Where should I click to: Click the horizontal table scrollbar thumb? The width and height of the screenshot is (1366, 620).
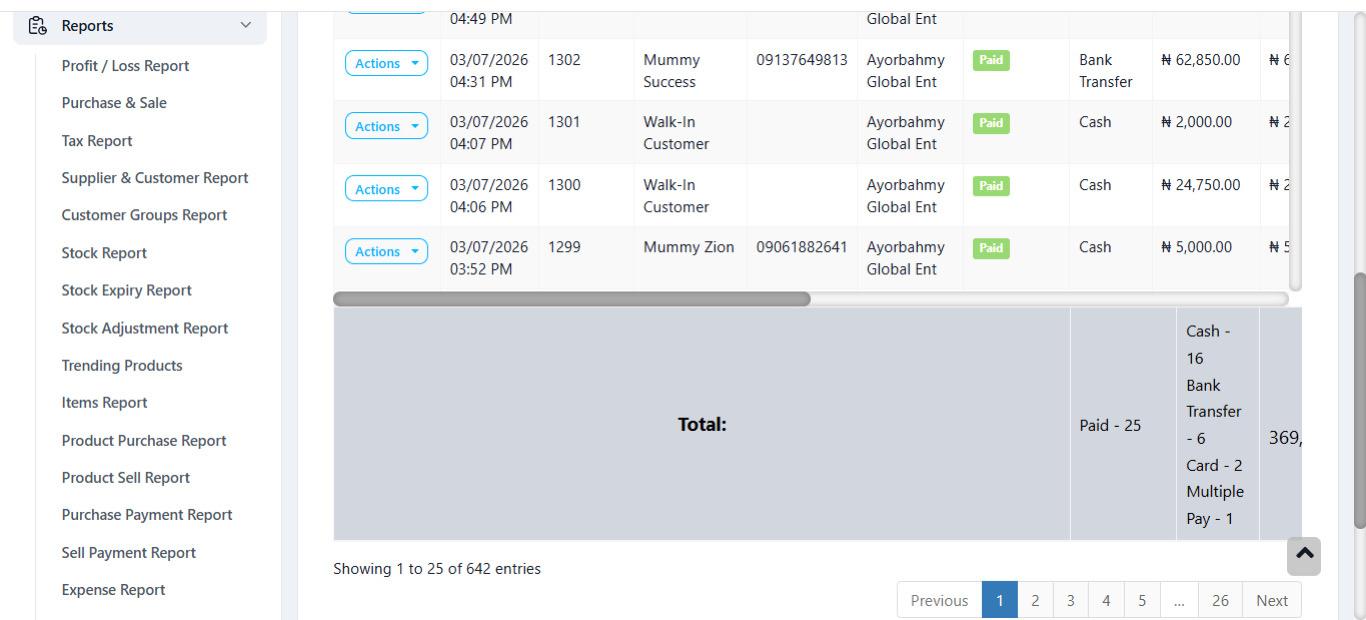[x=571, y=299]
